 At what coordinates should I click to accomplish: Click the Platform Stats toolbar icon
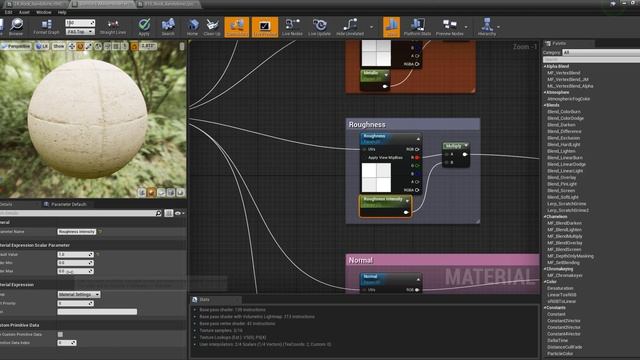(x=418, y=27)
